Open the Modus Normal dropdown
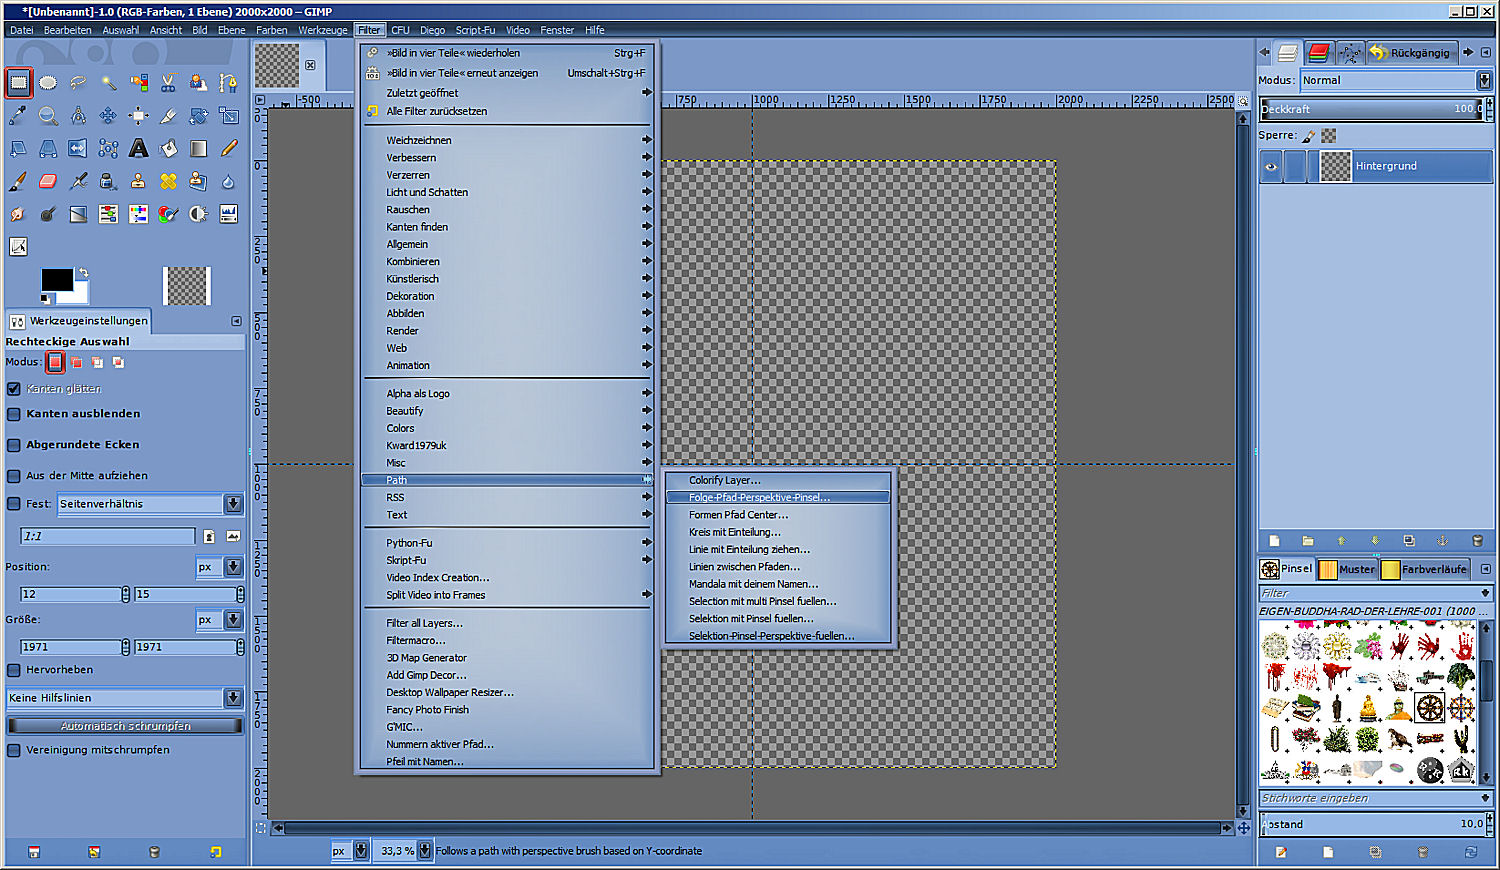This screenshot has height=870, width=1500. click(x=1396, y=80)
